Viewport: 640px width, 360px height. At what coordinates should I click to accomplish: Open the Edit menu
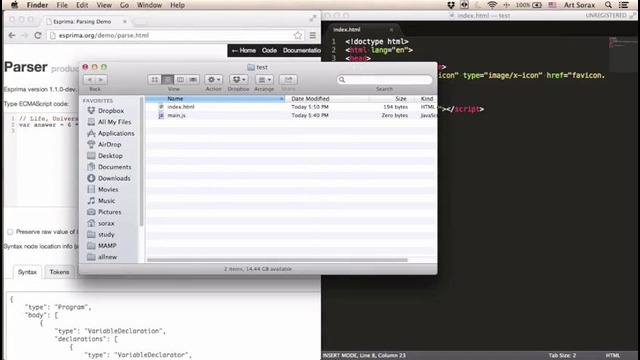click(x=82, y=5)
